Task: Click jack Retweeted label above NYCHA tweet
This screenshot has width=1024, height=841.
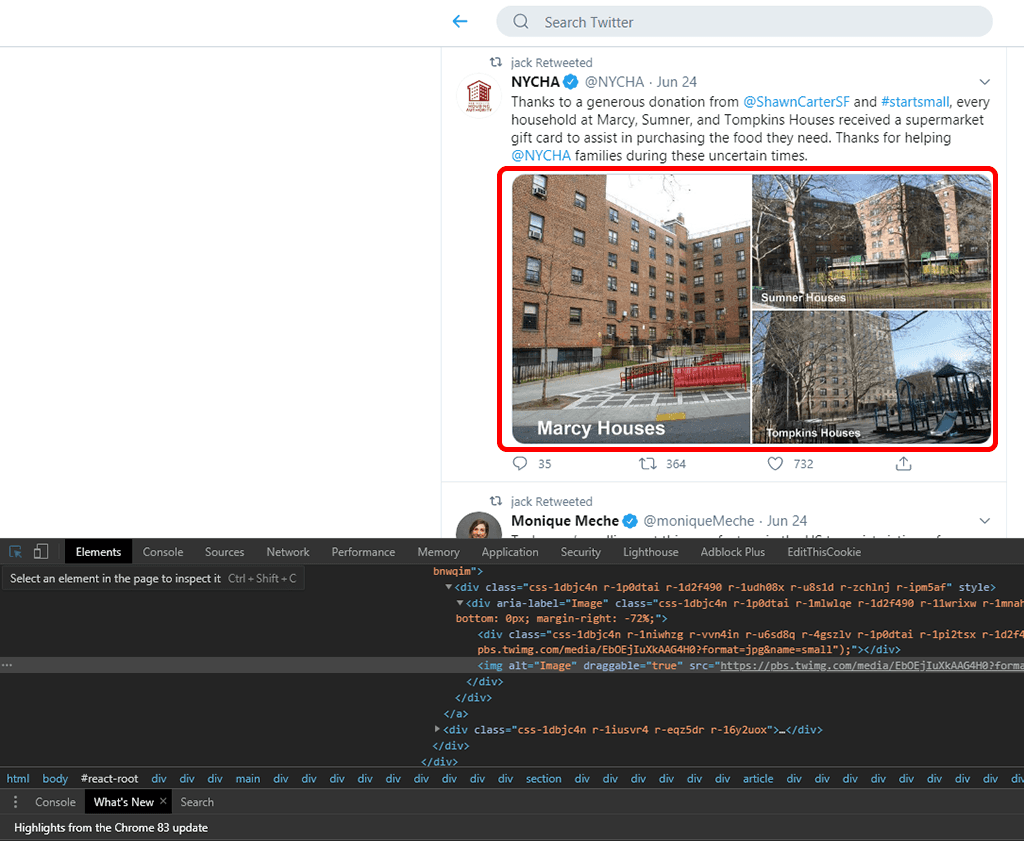Action: [x=551, y=63]
